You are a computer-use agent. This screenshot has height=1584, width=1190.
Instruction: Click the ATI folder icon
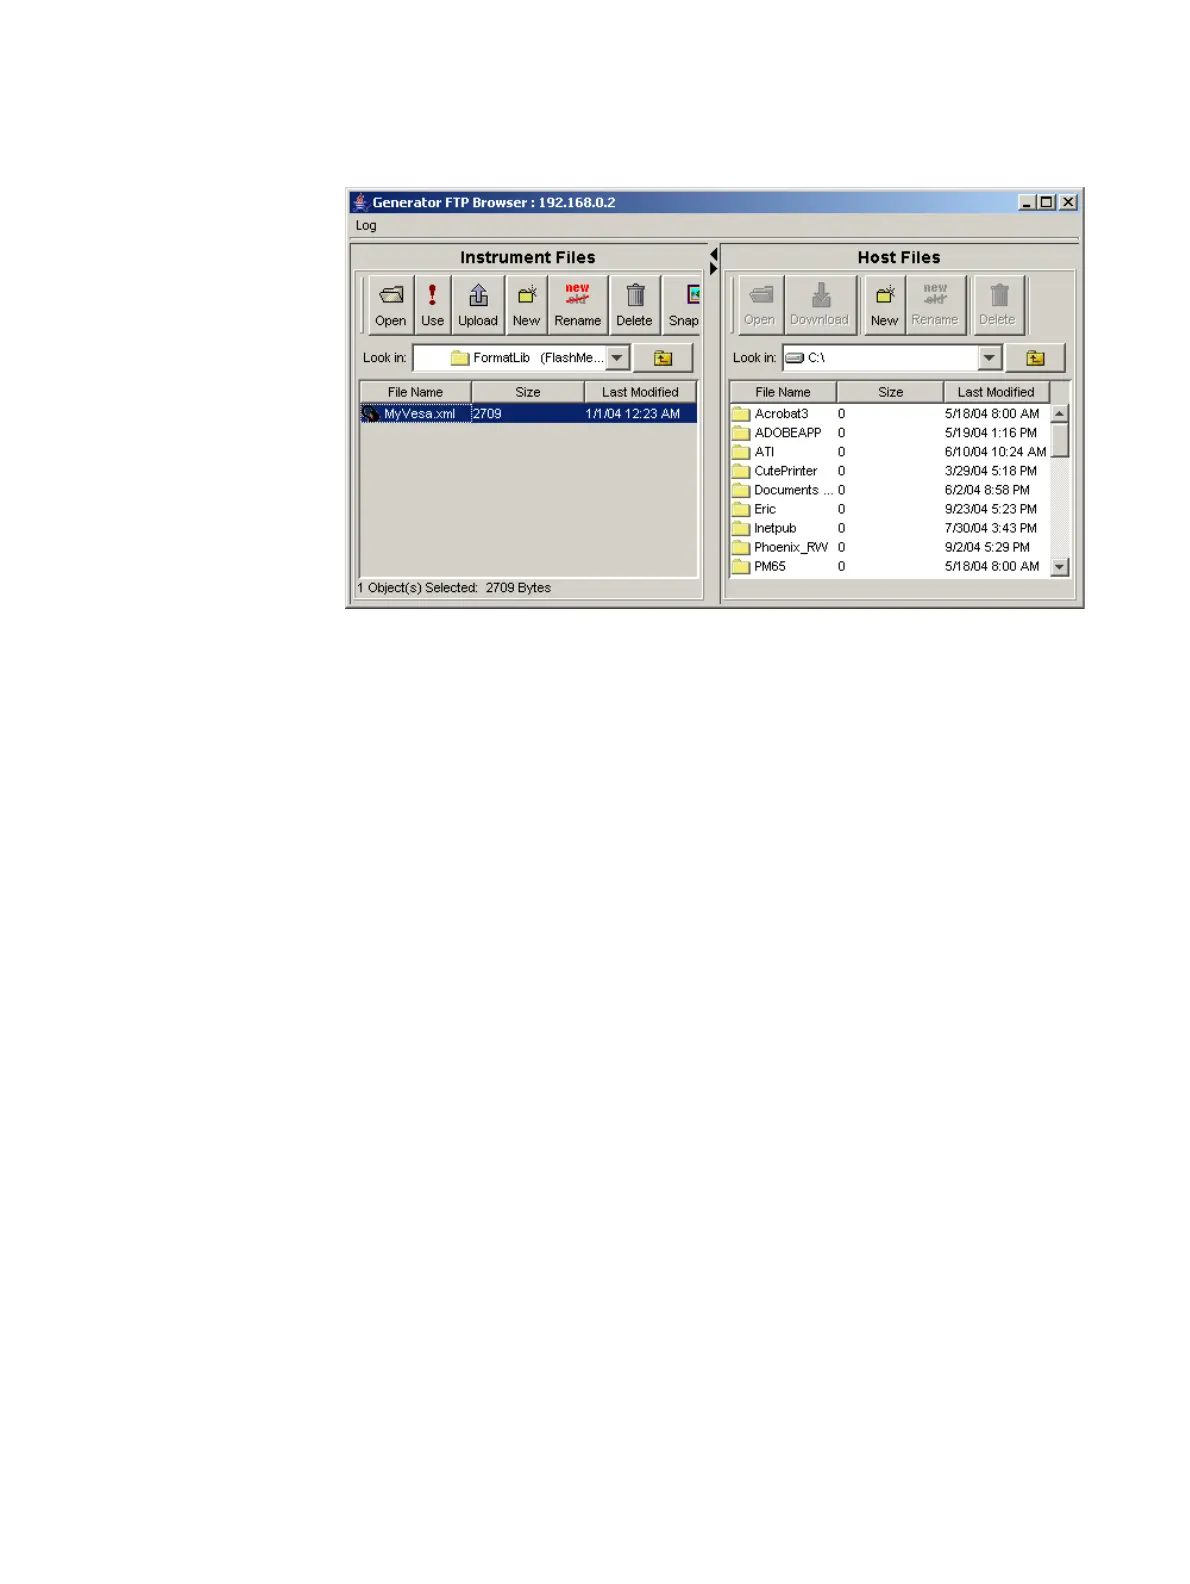point(741,452)
